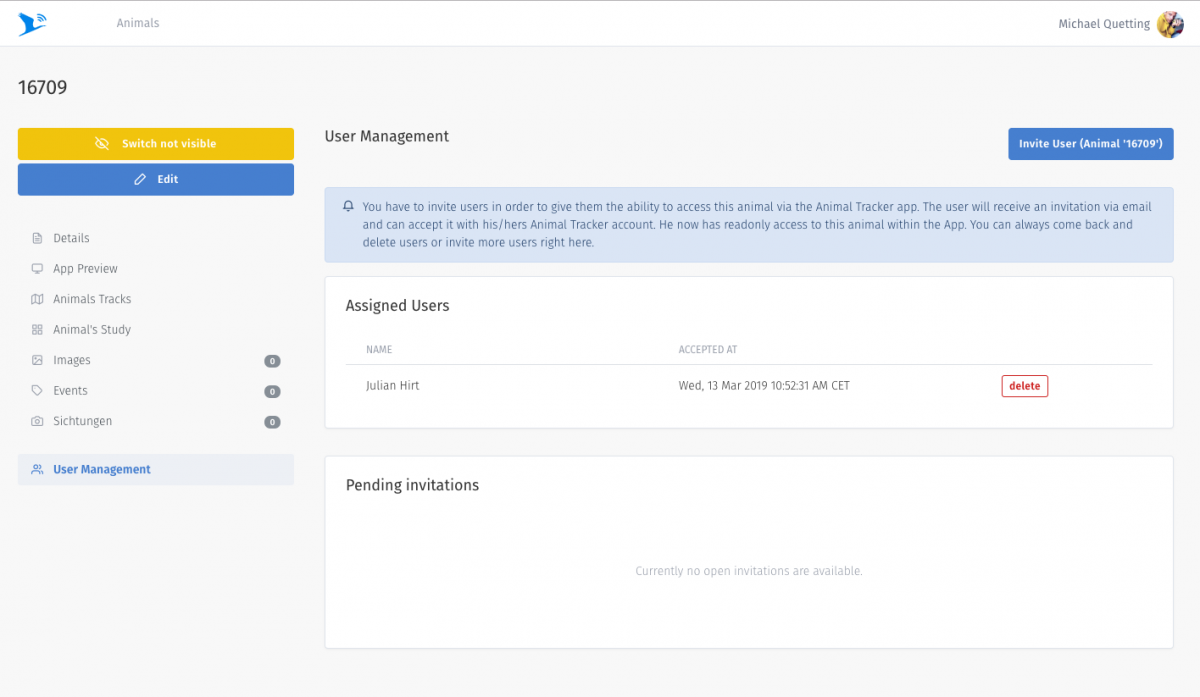
Task: Click the ACCEPTED AT column header
Action: tap(708, 350)
